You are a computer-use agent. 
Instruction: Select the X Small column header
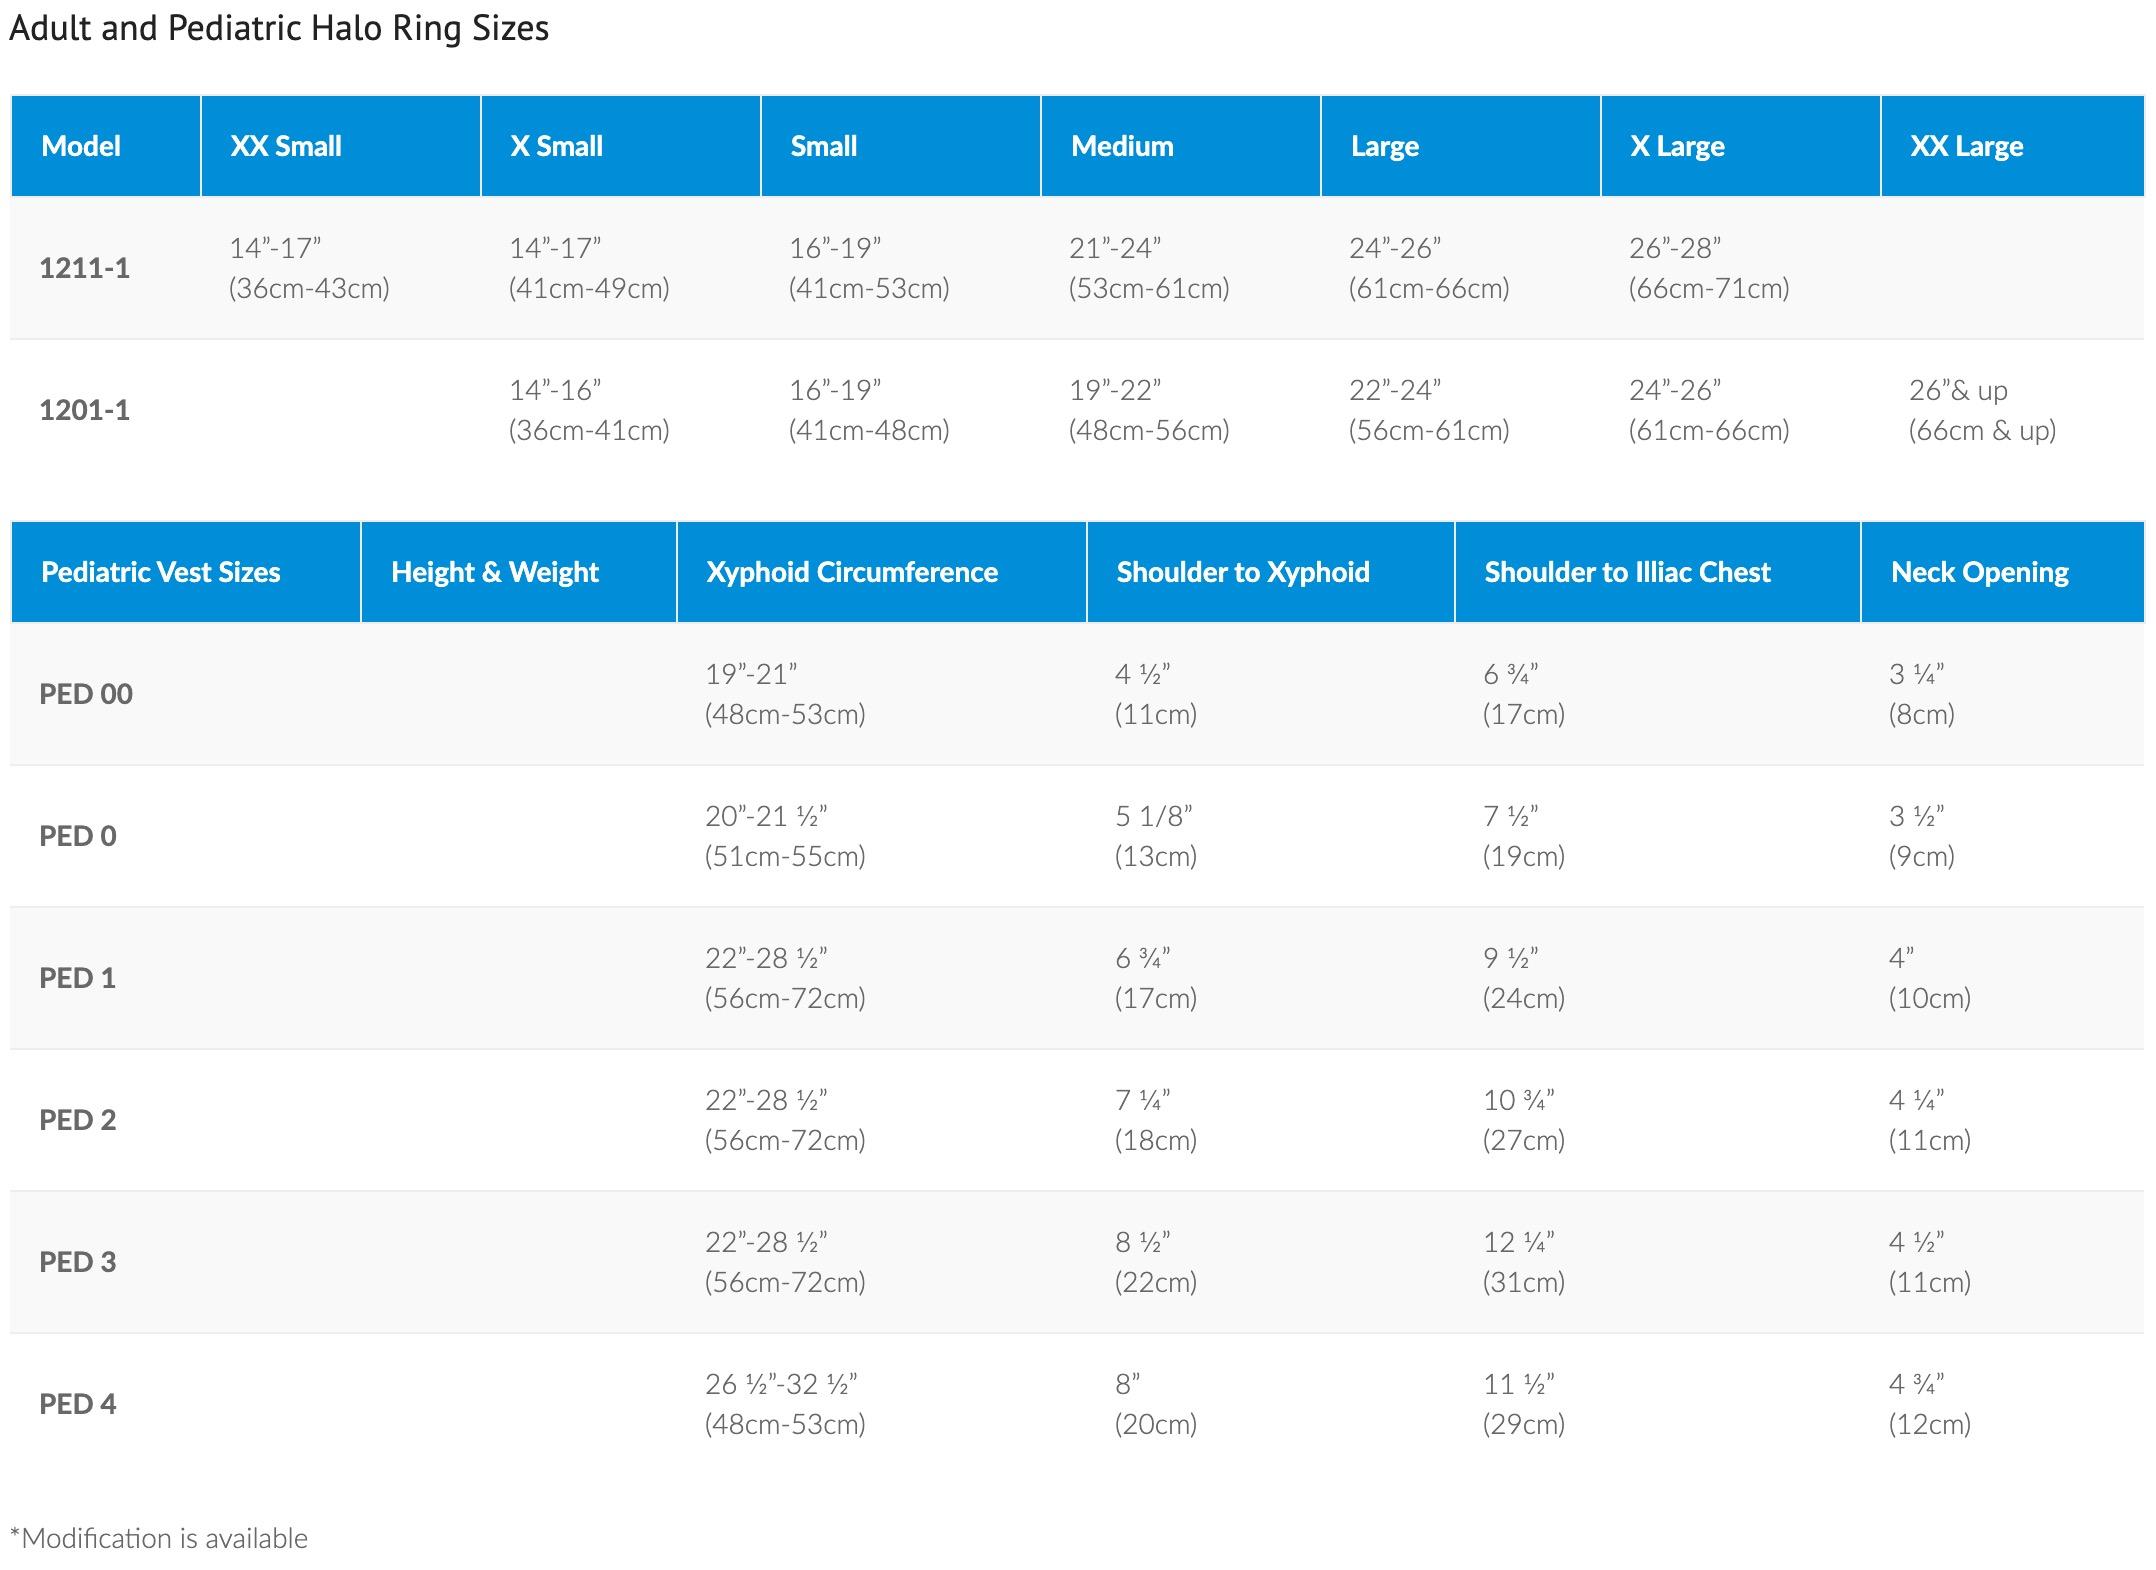pyautogui.click(x=556, y=146)
